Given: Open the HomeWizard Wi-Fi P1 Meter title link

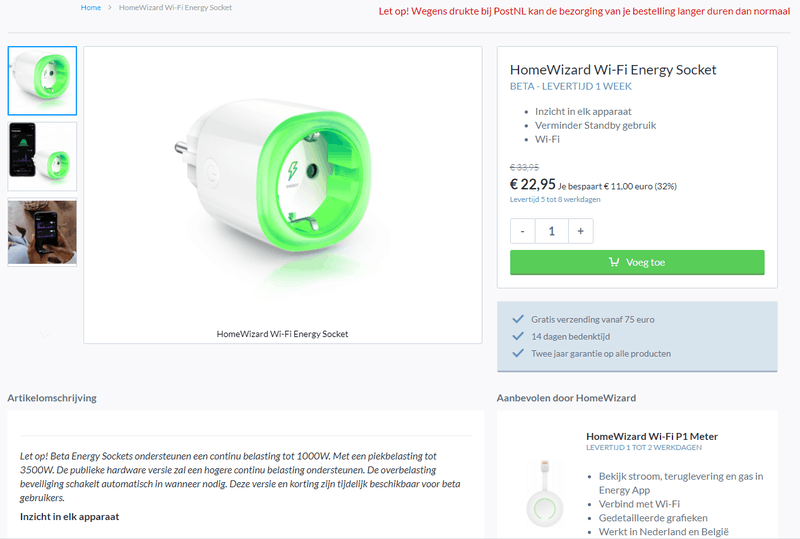Looking at the screenshot, I should pyautogui.click(x=651, y=436).
